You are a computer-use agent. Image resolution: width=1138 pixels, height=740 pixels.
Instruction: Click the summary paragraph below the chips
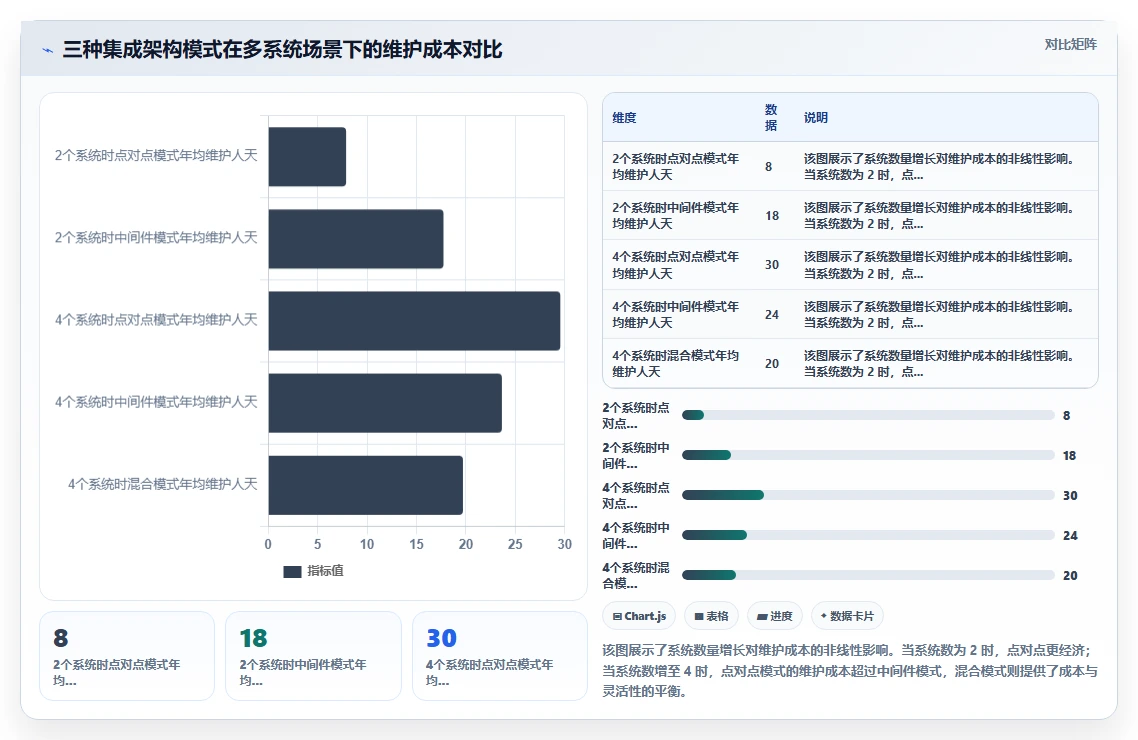point(850,670)
